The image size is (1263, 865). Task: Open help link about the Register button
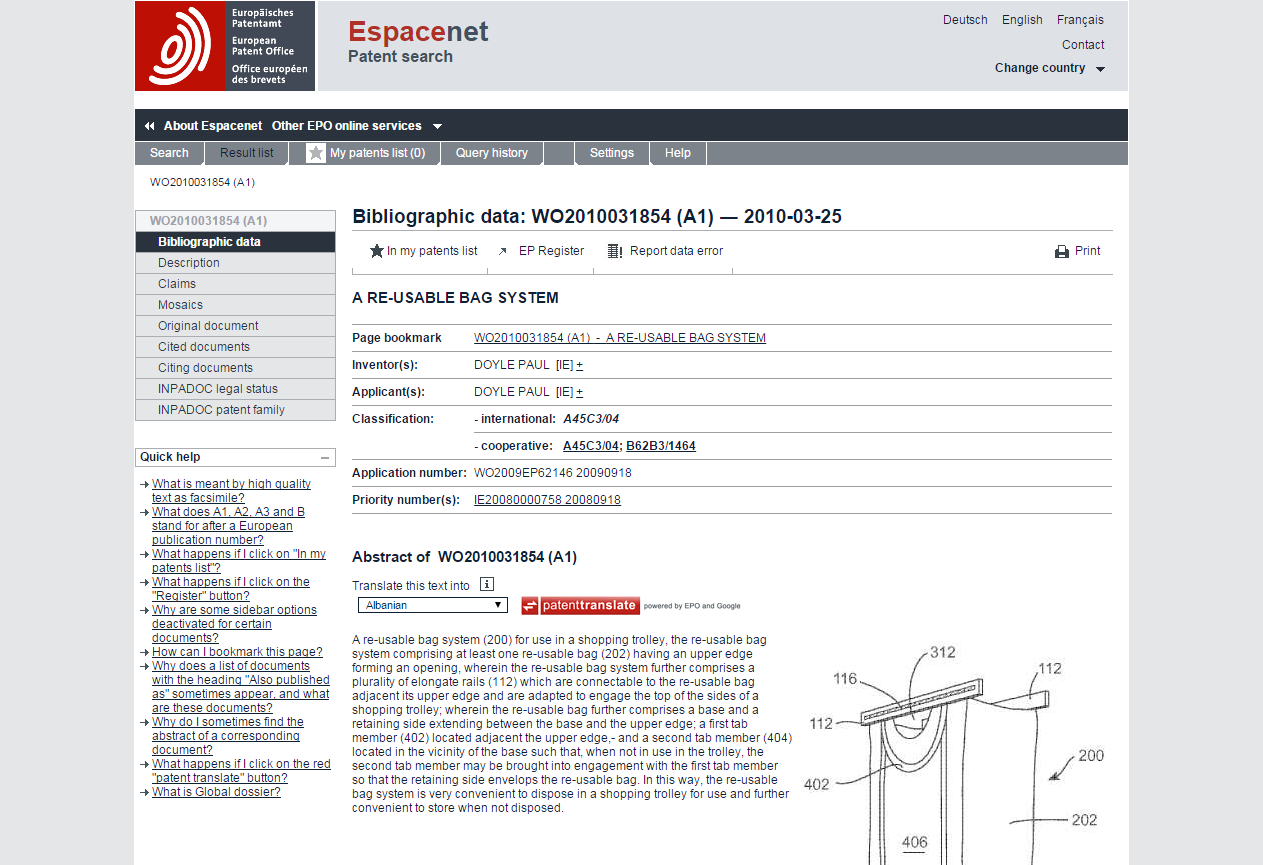tap(231, 589)
